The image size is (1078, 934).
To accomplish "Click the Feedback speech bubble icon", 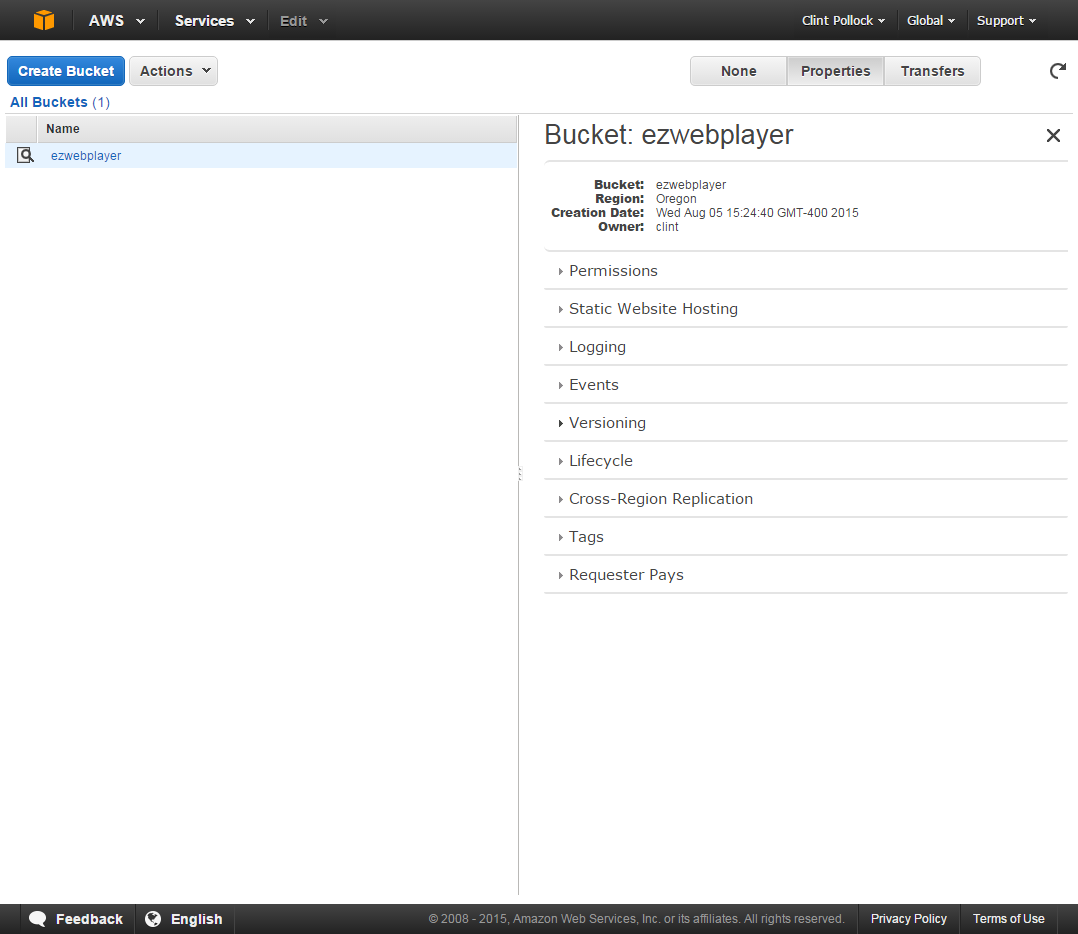I will coord(38,919).
